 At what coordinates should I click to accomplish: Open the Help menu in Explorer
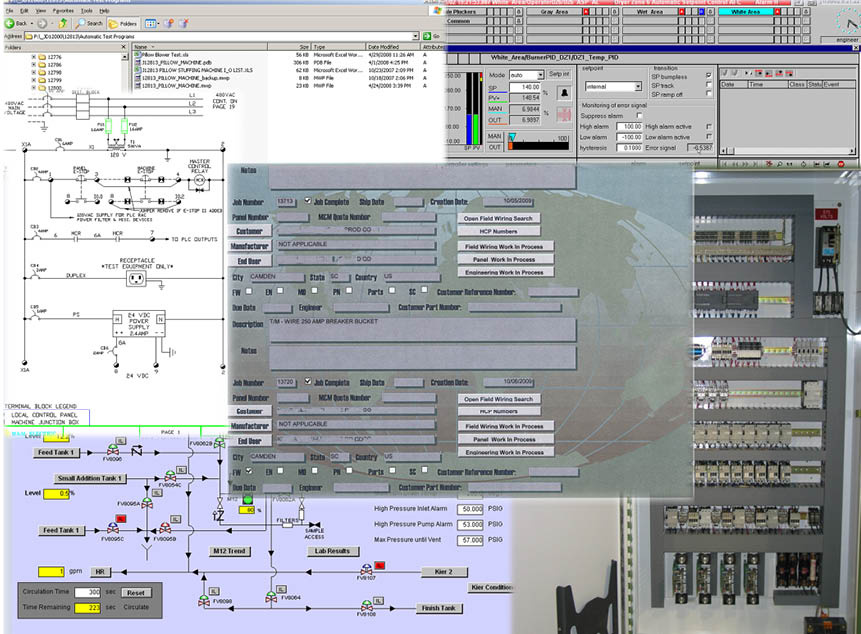coord(104,11)
